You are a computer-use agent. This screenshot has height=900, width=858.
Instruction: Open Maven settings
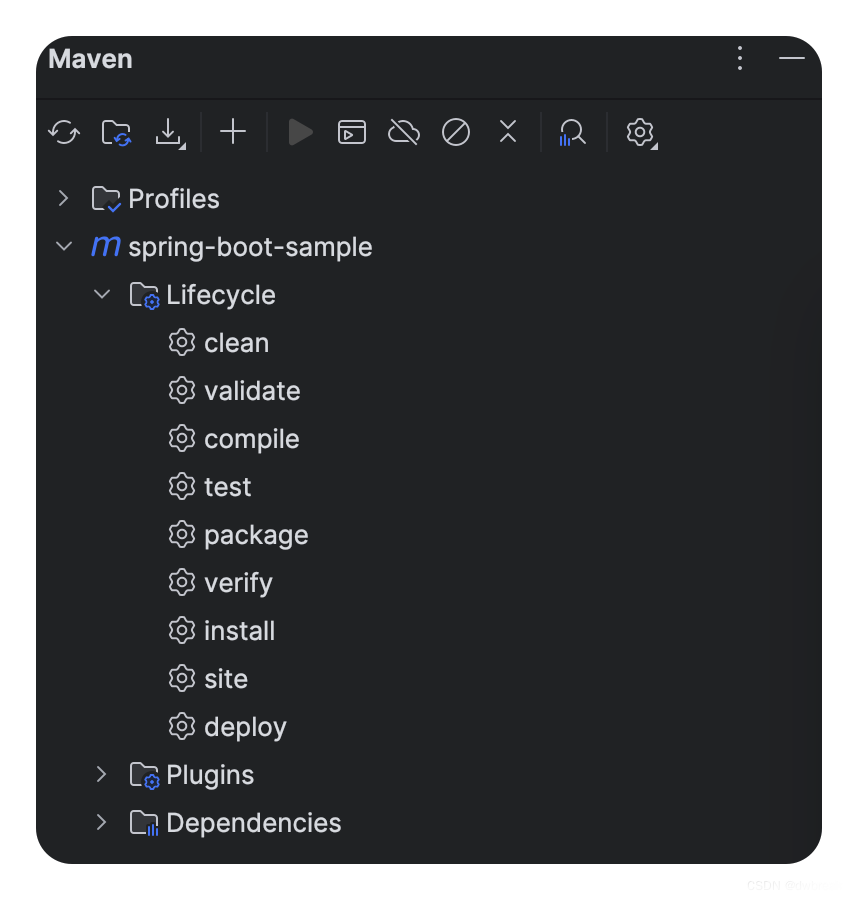640,131
